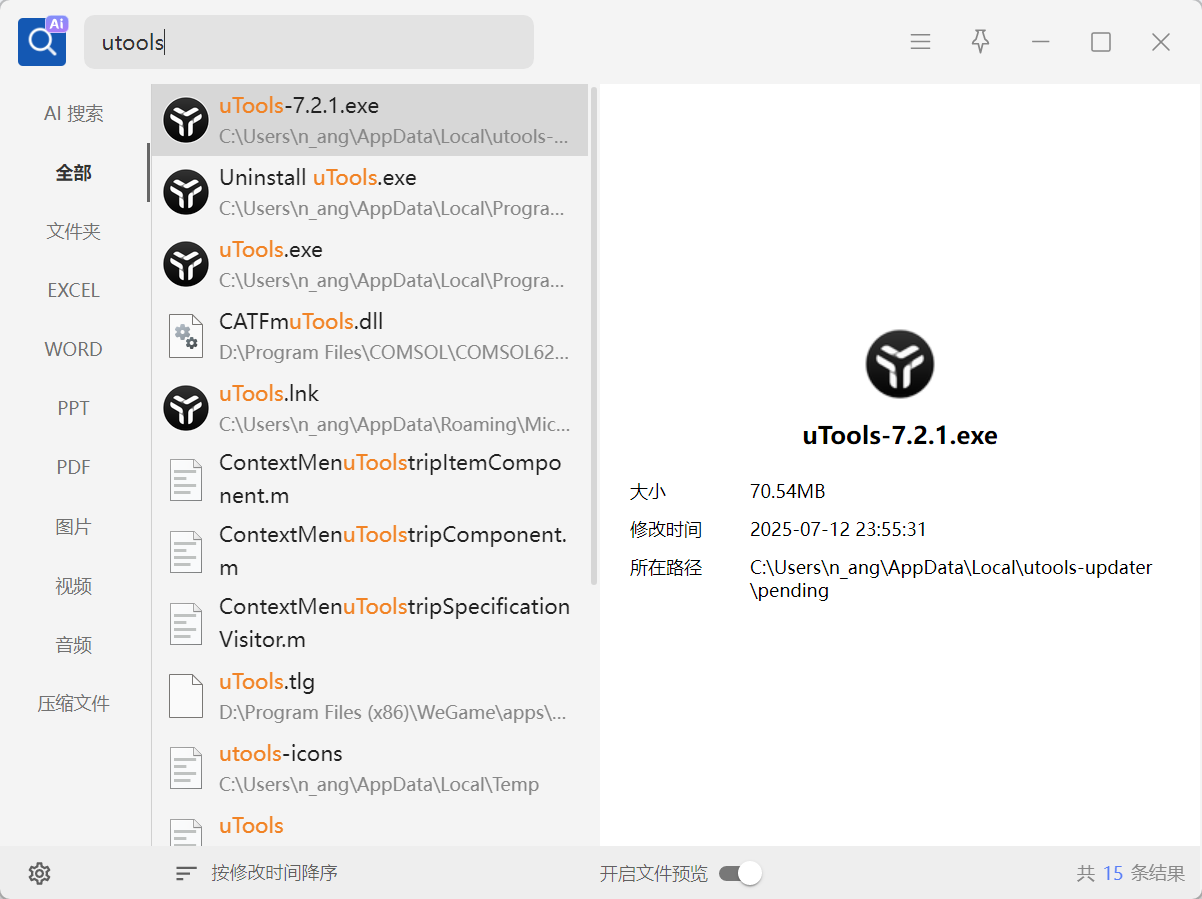Toggle the 开启文件预览 switch off
Image resolution: width=1202 pixels, height=899 pixels.
(740, 873)
